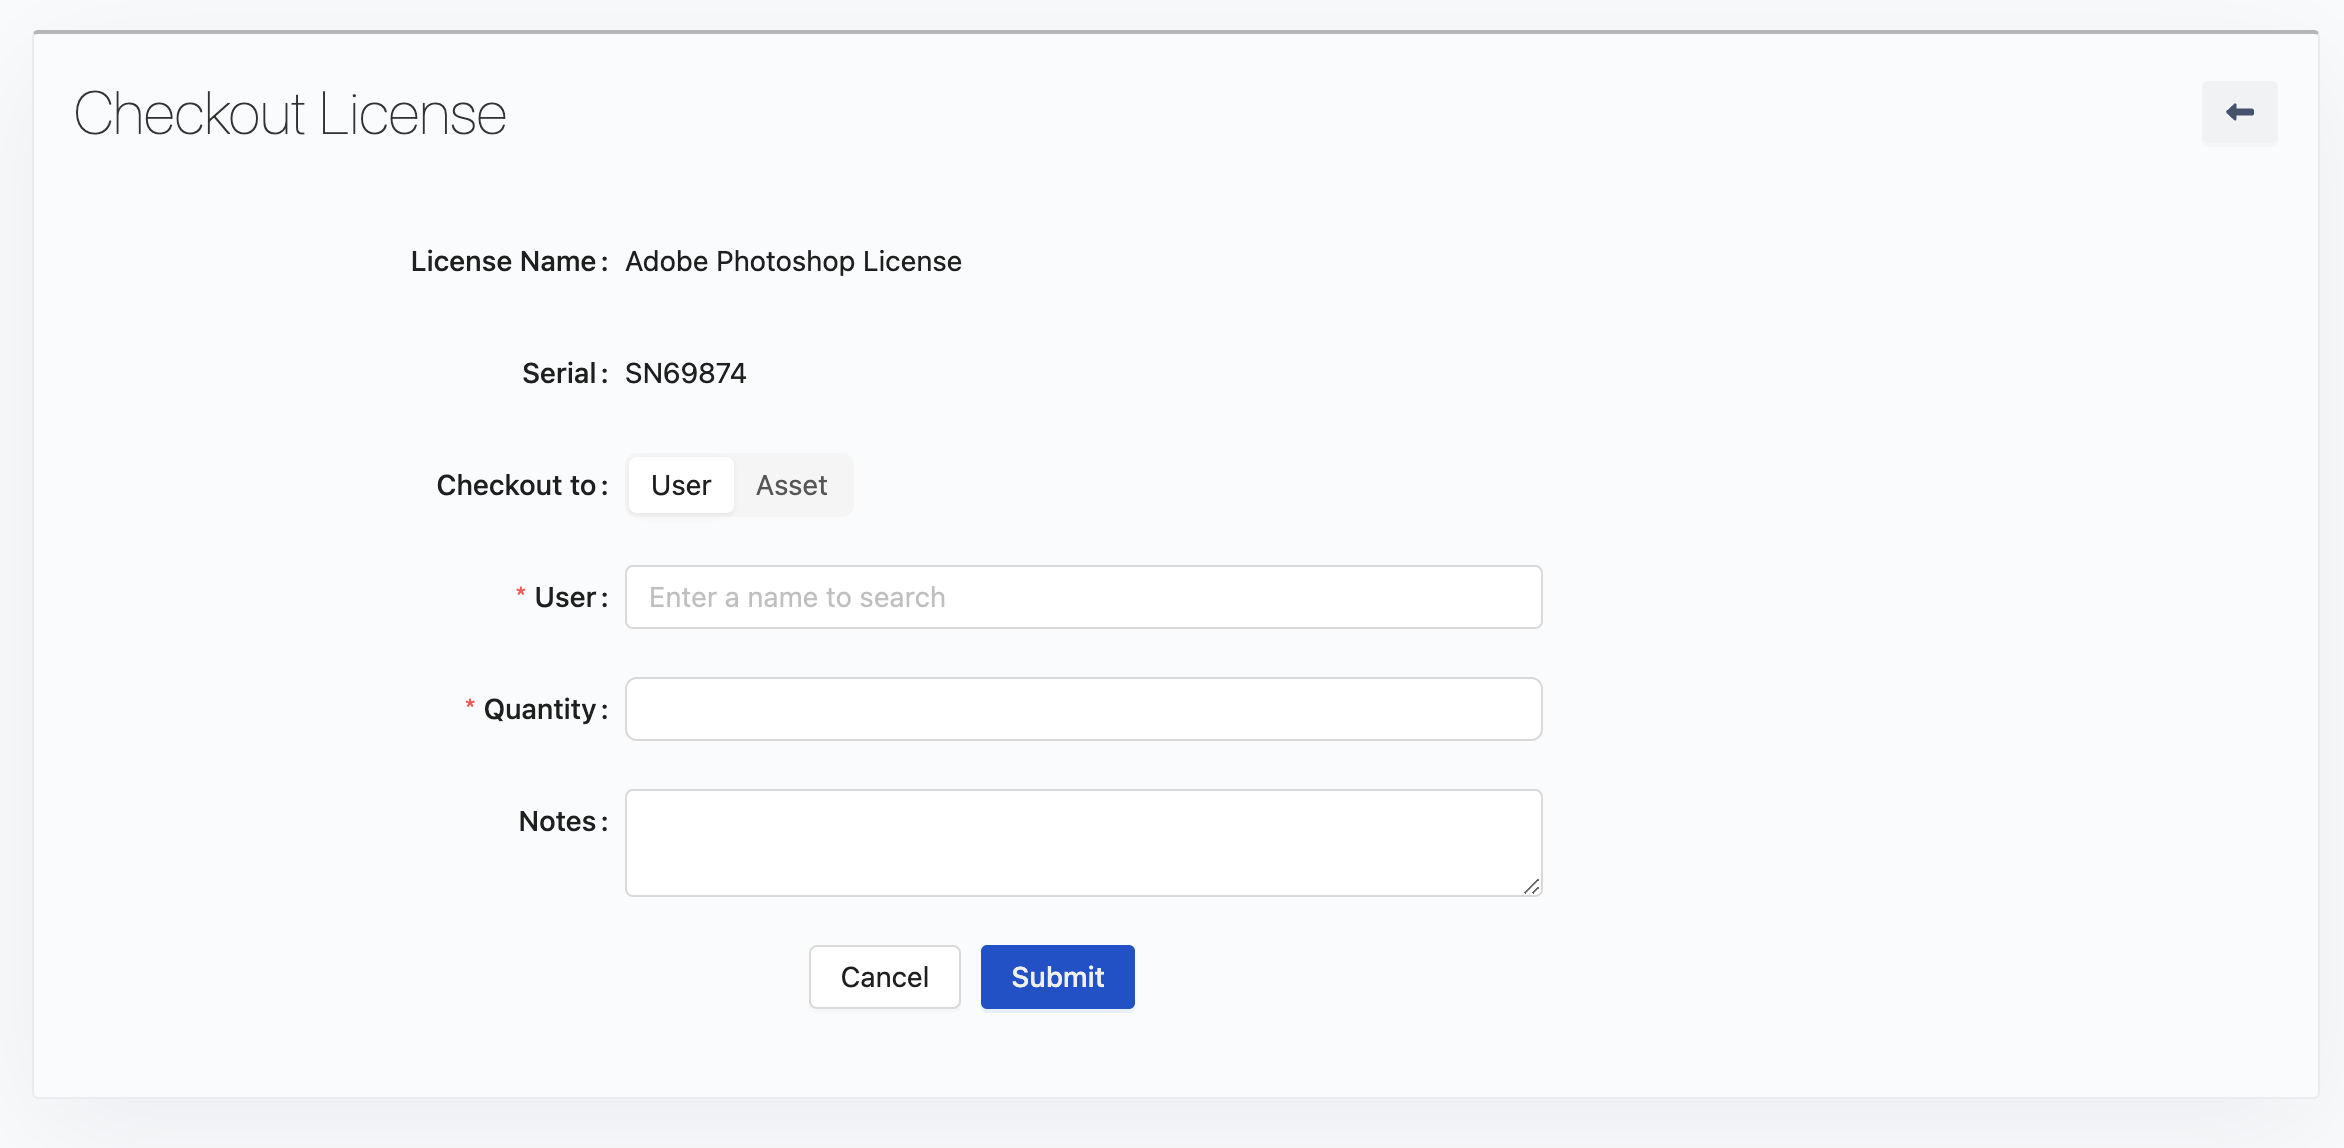Click the back arrow icon
The height and width of the screenshot is (1148, 2344).
pos(2239,113)
